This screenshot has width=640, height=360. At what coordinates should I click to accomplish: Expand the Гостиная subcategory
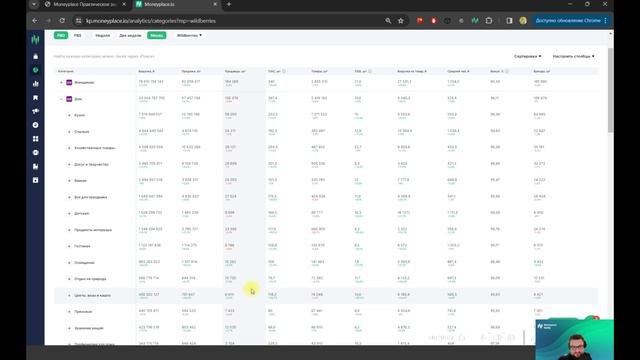(69, 246)
